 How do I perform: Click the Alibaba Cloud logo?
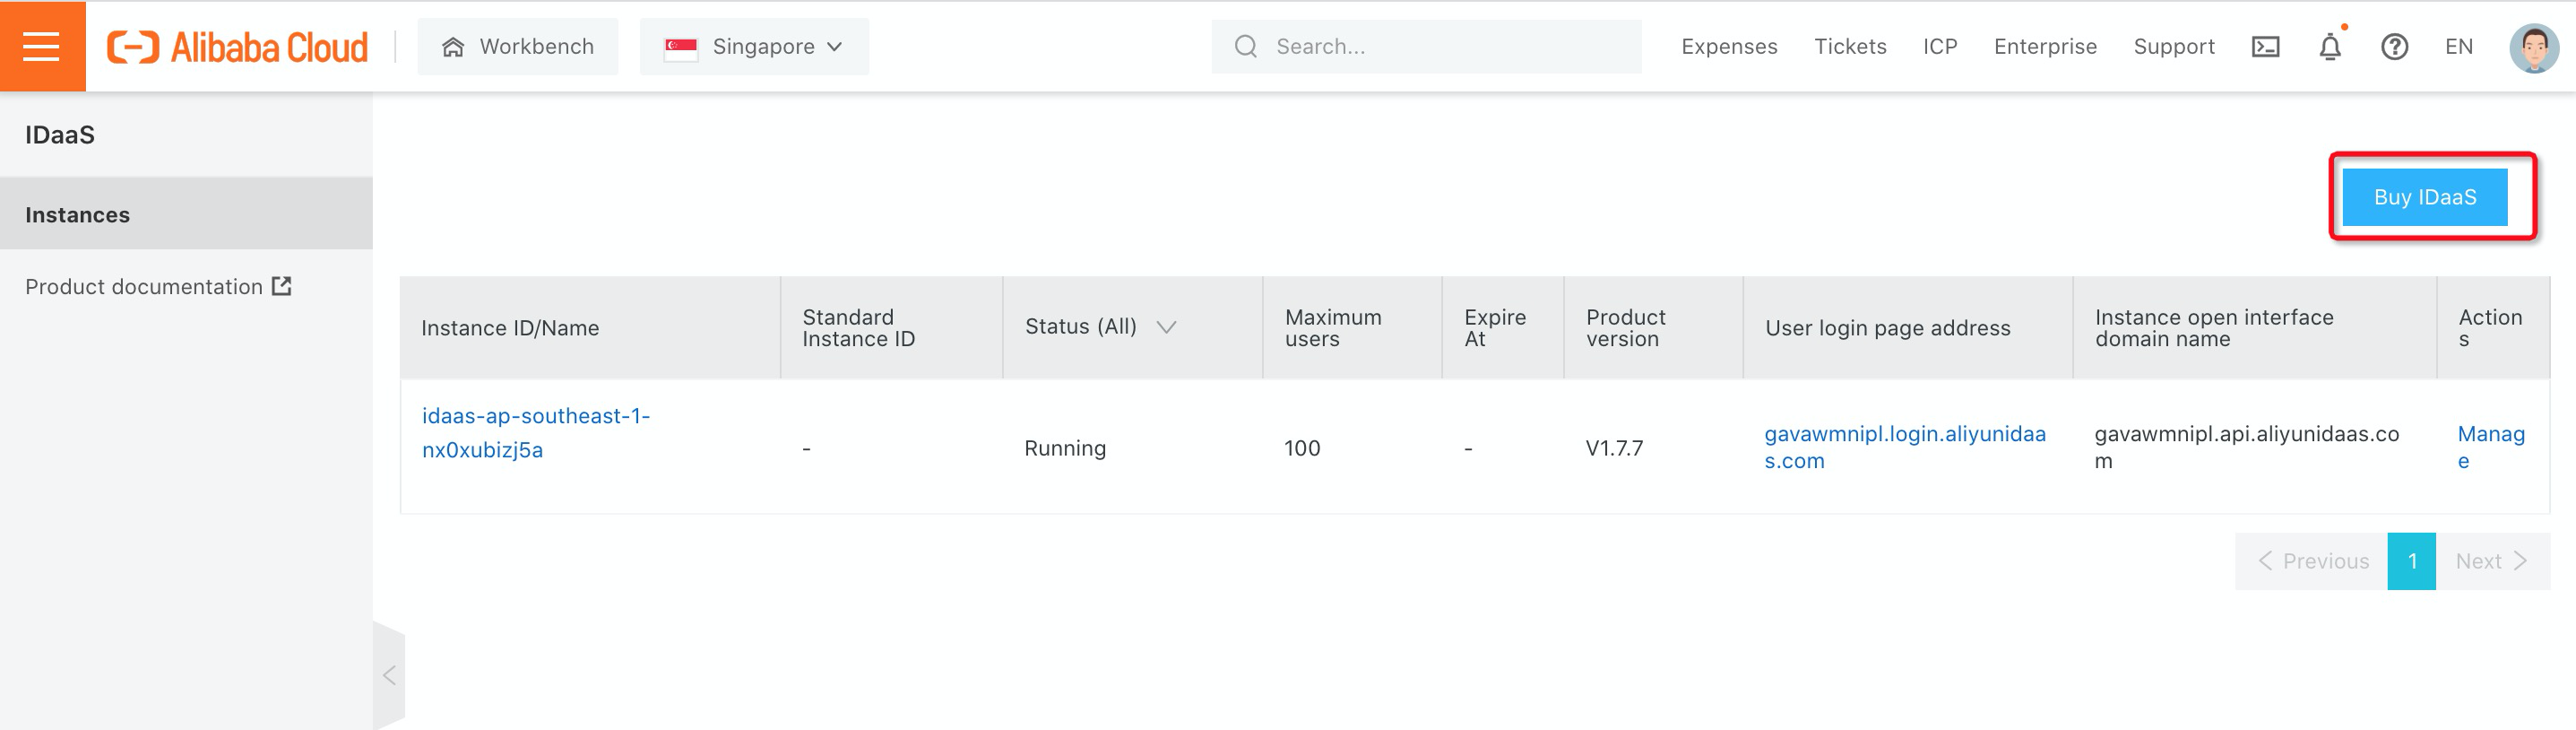(238, 47)
